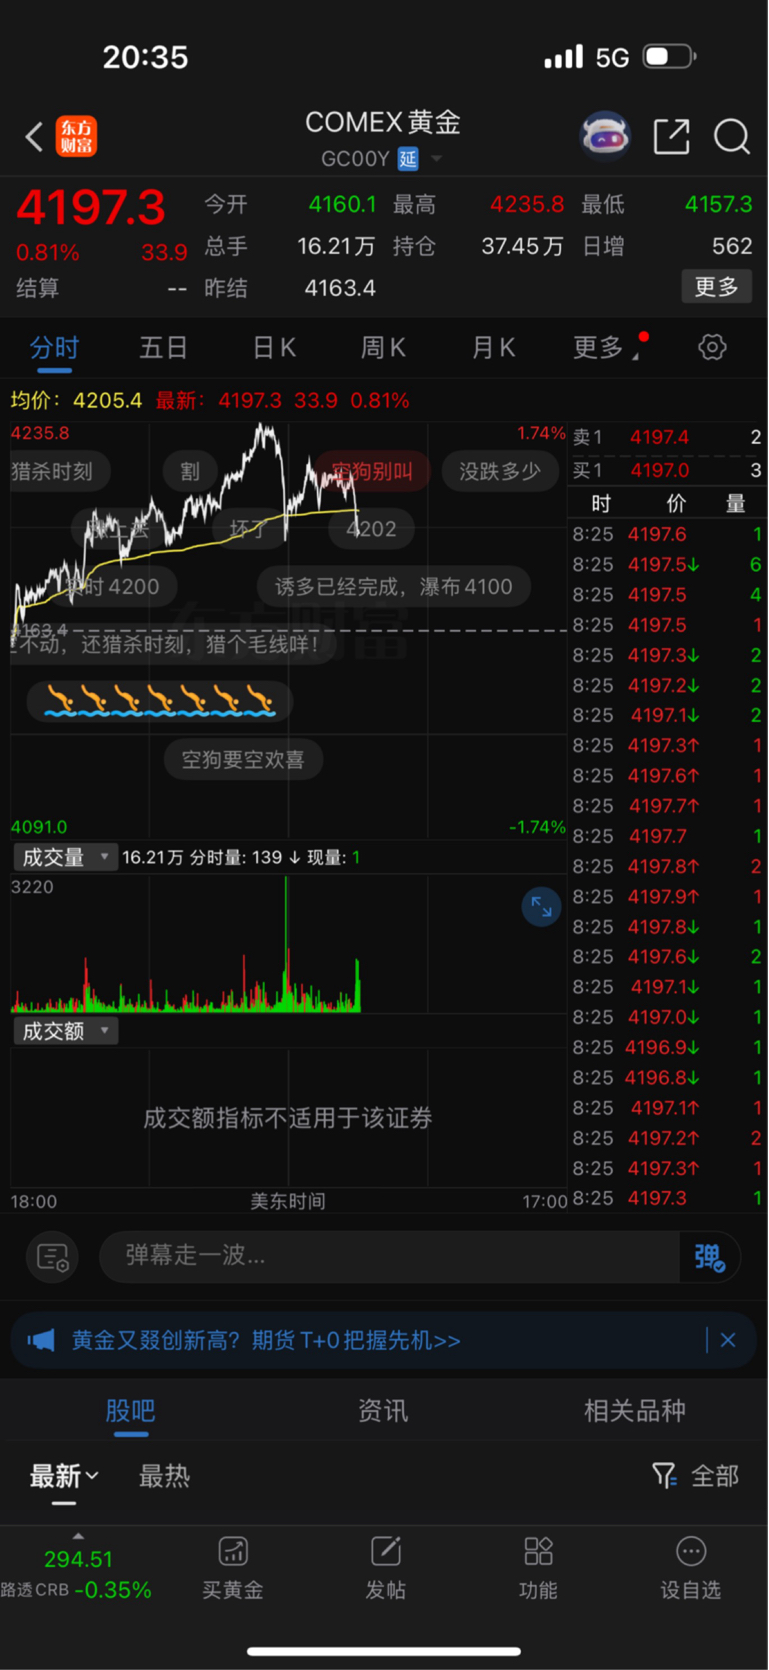Tap the swimmer emoji danmaku bubble
Image resolution: width=769 pixels, height=1670 pixels.
coord(160,702)
